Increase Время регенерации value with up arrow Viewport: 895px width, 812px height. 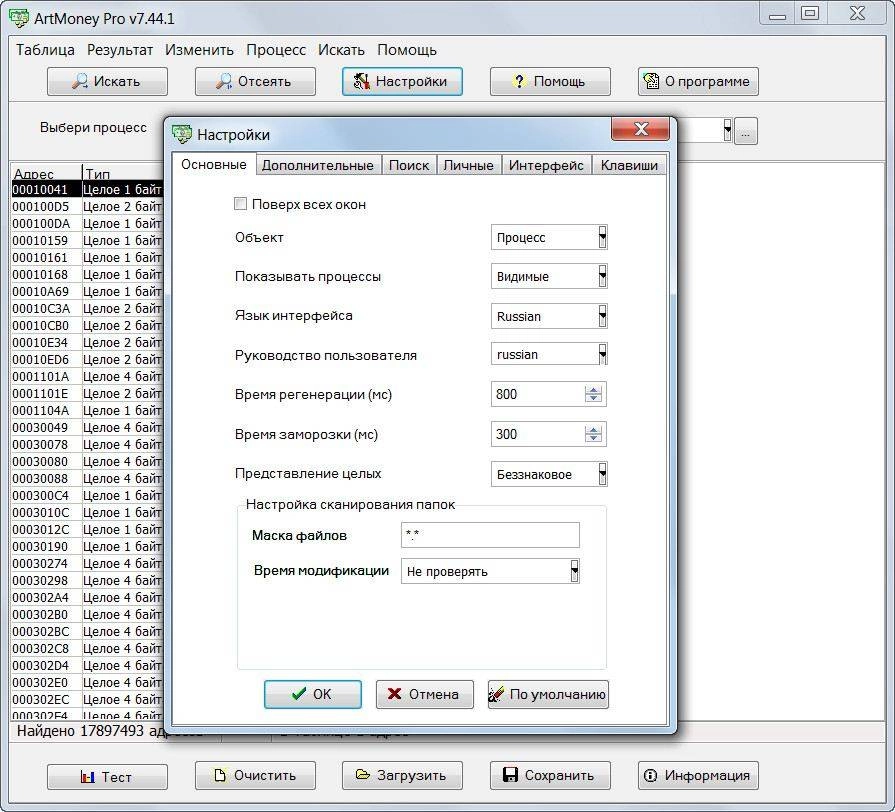point(594,390)
